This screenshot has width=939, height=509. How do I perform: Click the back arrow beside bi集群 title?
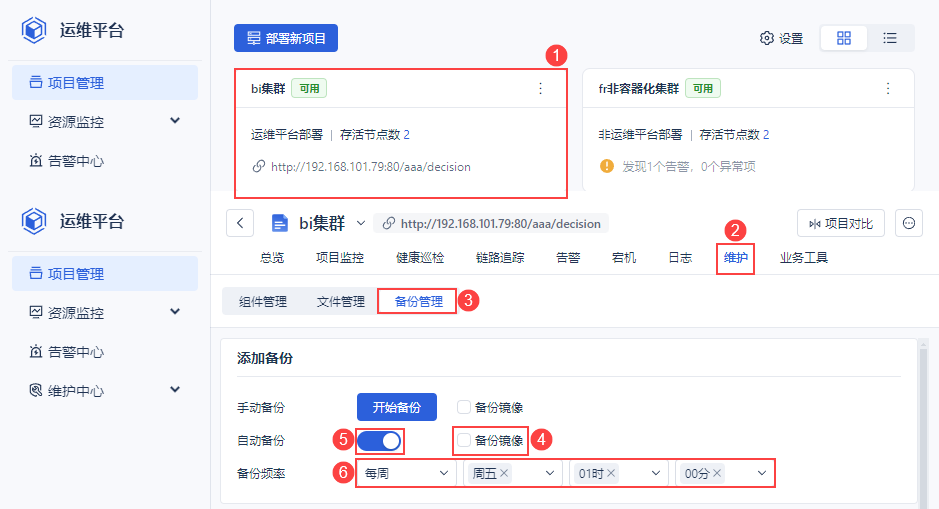240,223
